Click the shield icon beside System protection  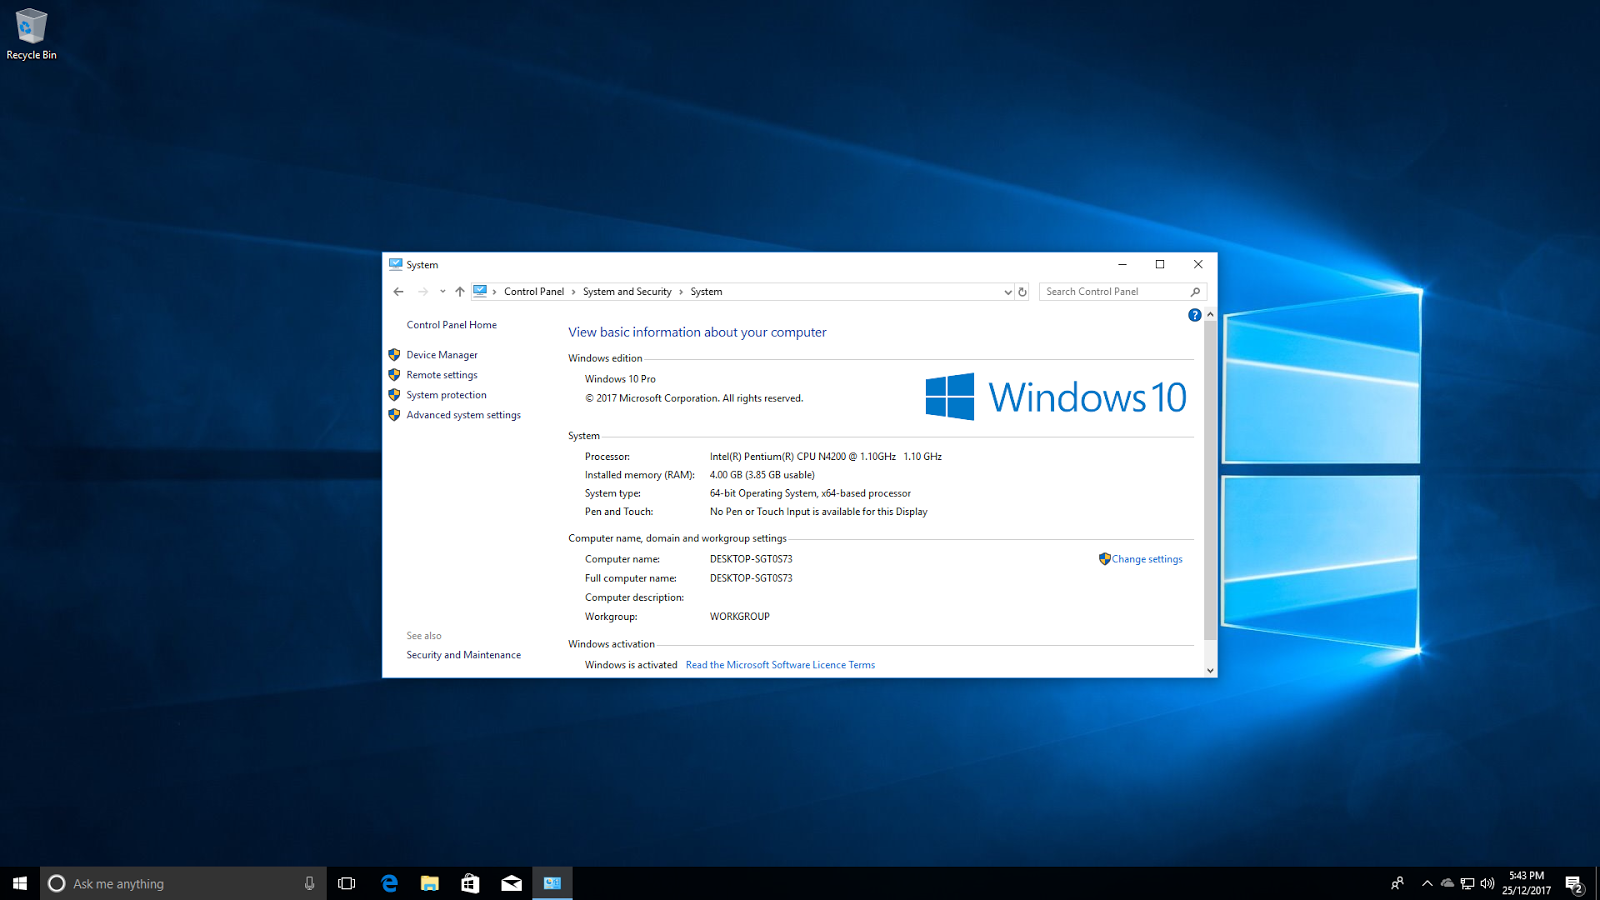point(394,395)
